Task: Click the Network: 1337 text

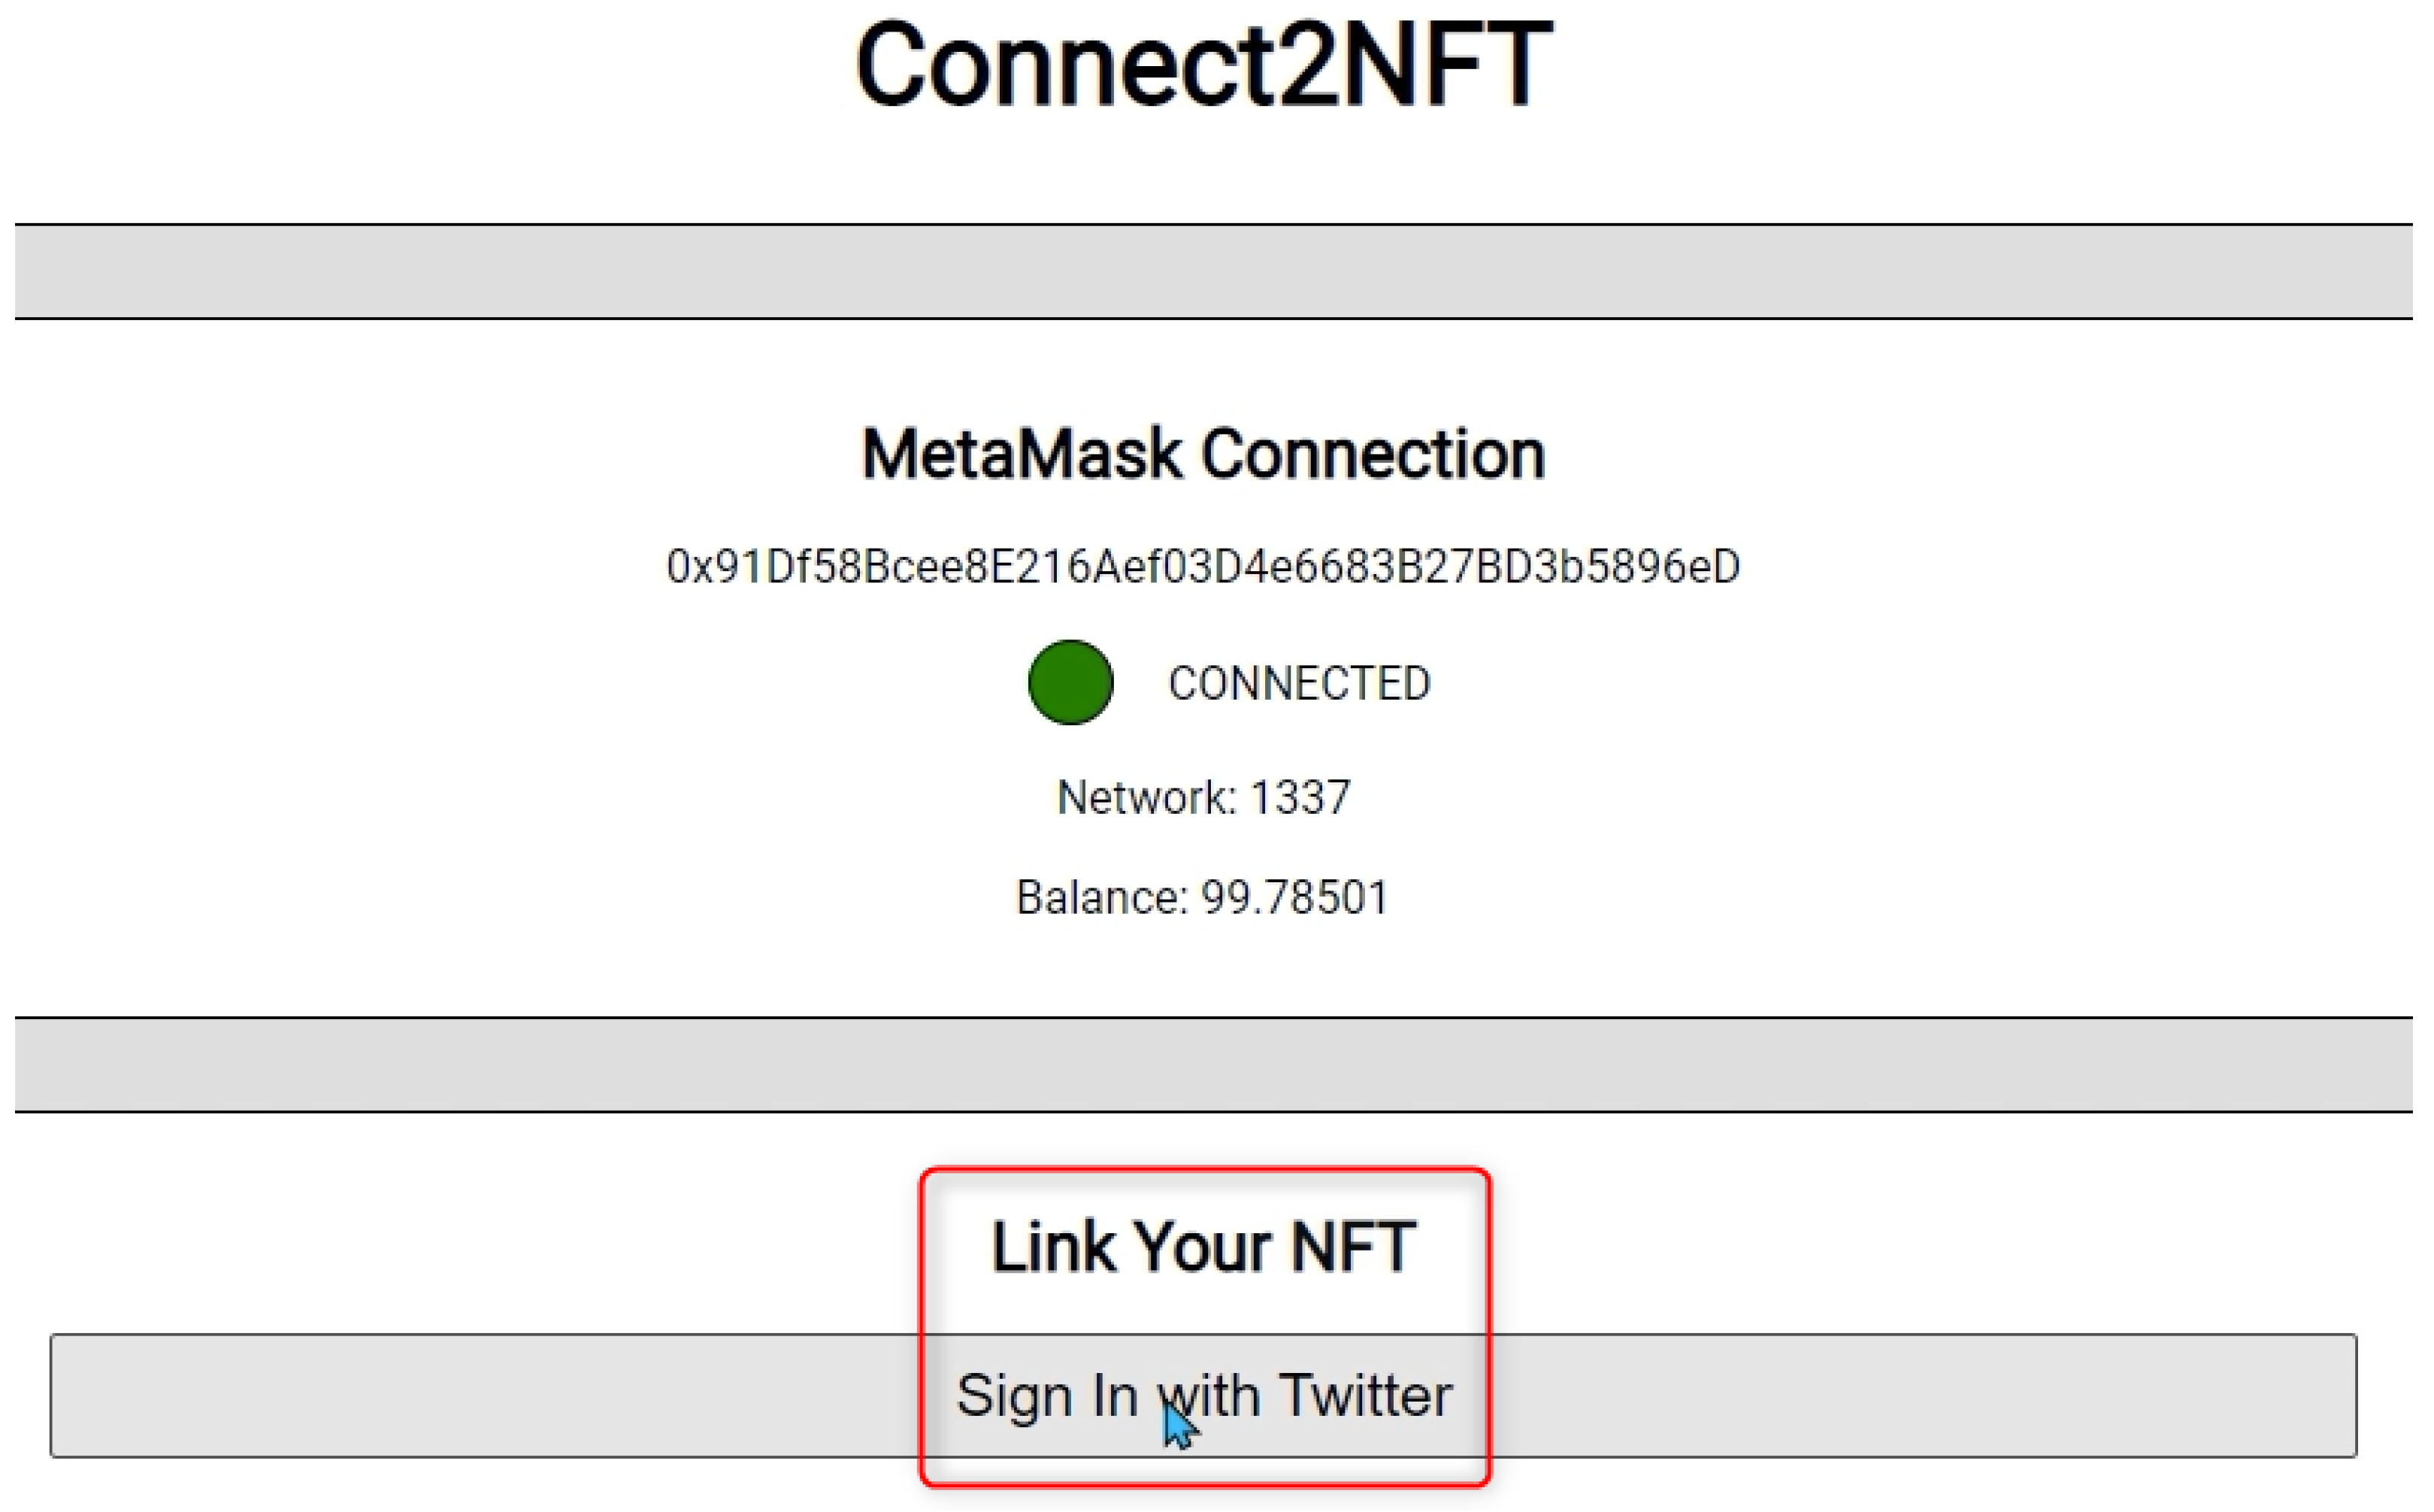Action: (x=1203, y=797)
